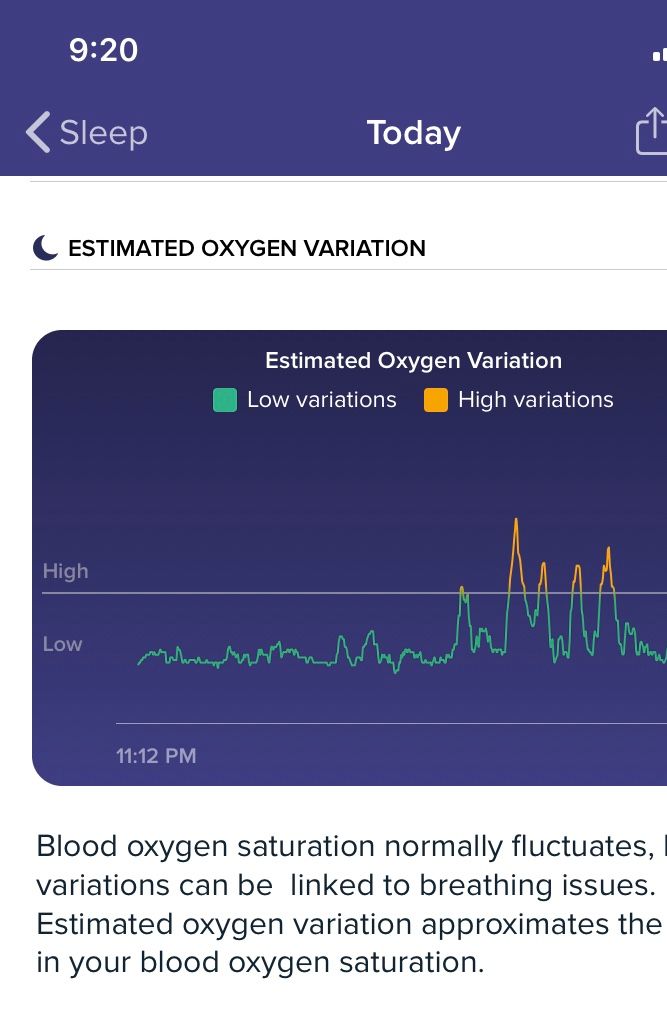
Task: Go back via the Sleep label
Action: (x=103, y=133)
